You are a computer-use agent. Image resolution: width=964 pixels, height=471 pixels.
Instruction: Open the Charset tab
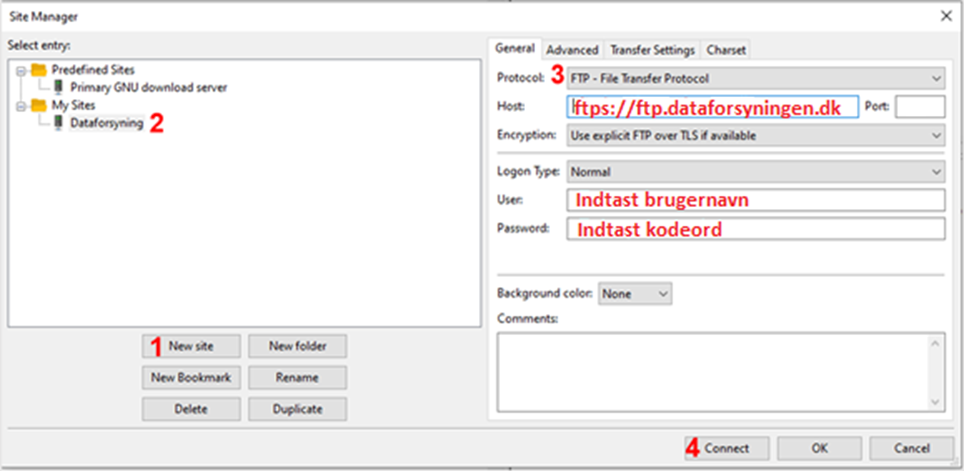pos(726,50)
